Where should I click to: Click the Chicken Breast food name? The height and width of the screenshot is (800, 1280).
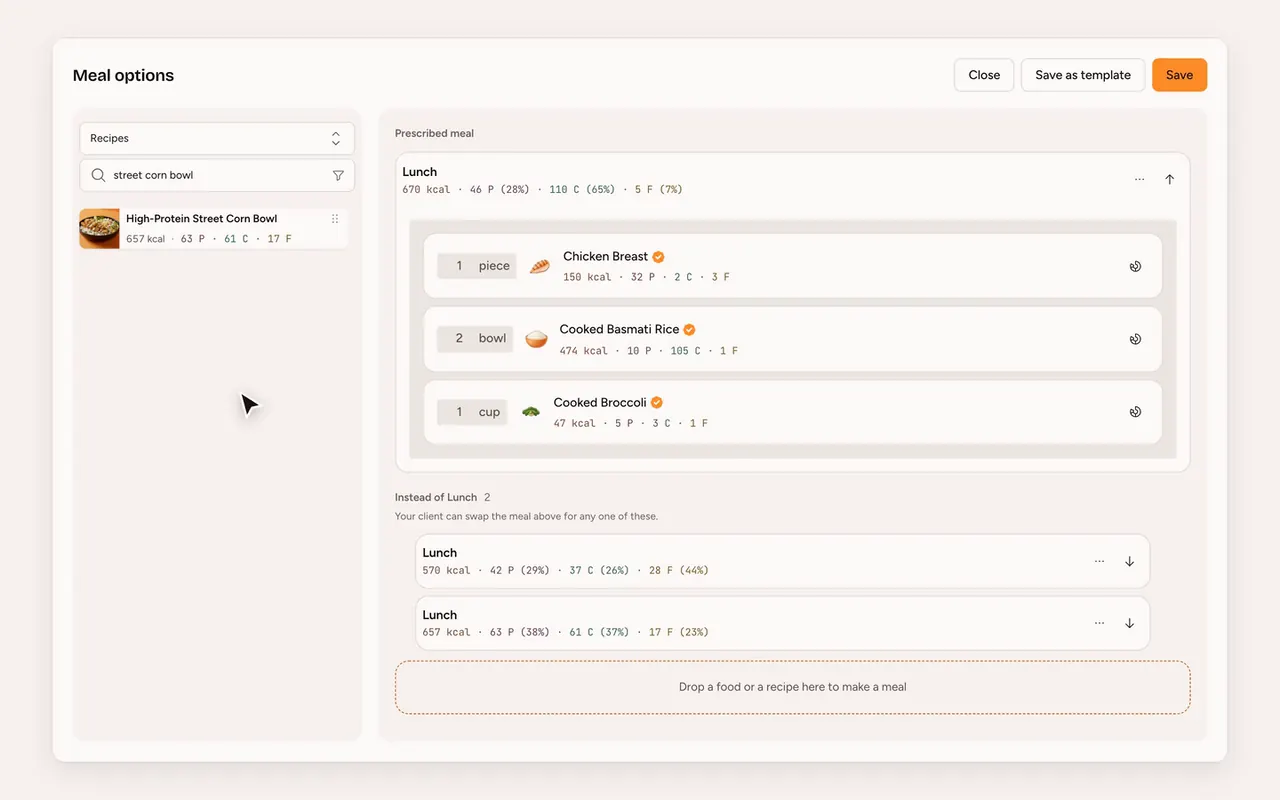click(605, 257)
